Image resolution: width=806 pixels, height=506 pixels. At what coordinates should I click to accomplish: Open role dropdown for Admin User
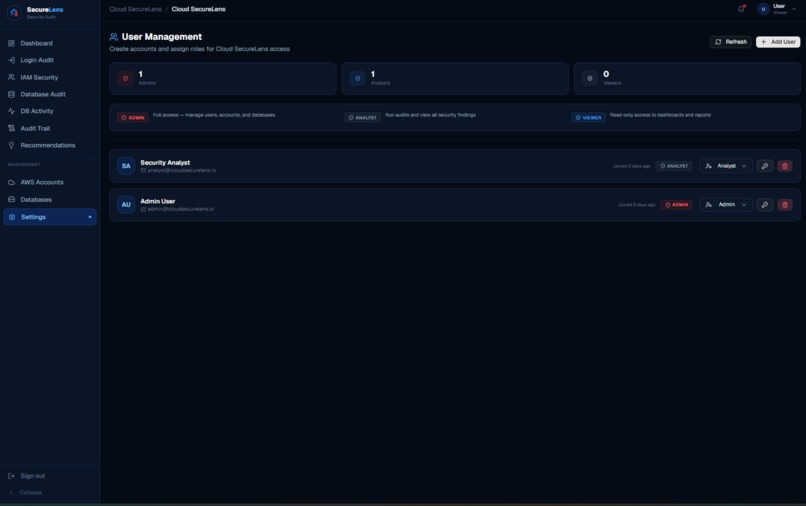(726, 205)
